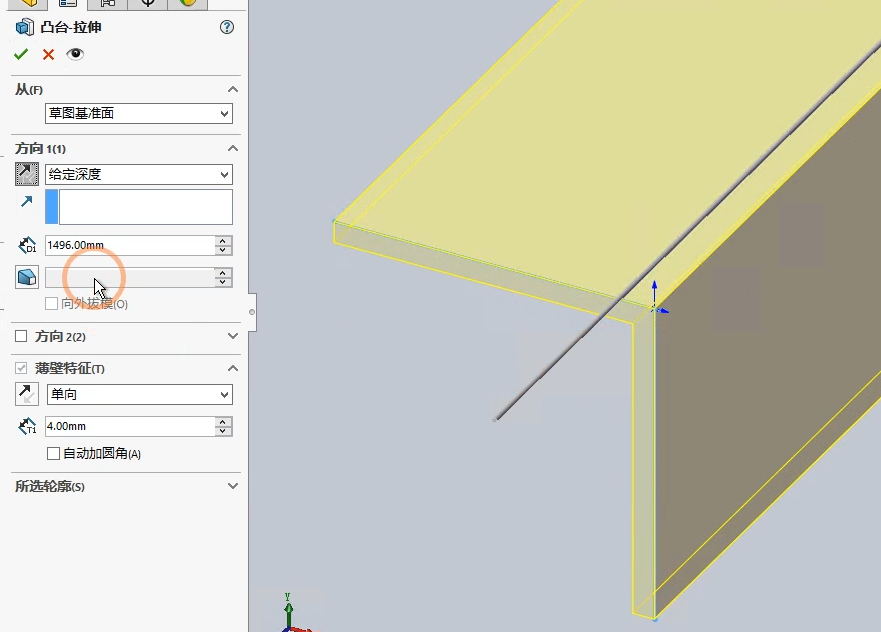The image size is (881, 632).
Task: Open the DisplayManager tab
Action: click(x=187, y=3)
